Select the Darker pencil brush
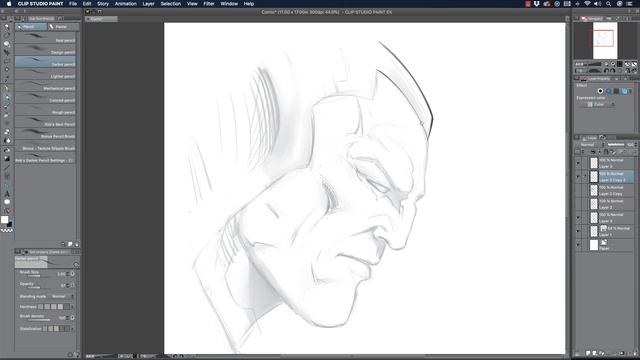This screenshot has width=640, height=360. (x=45, y=62)
